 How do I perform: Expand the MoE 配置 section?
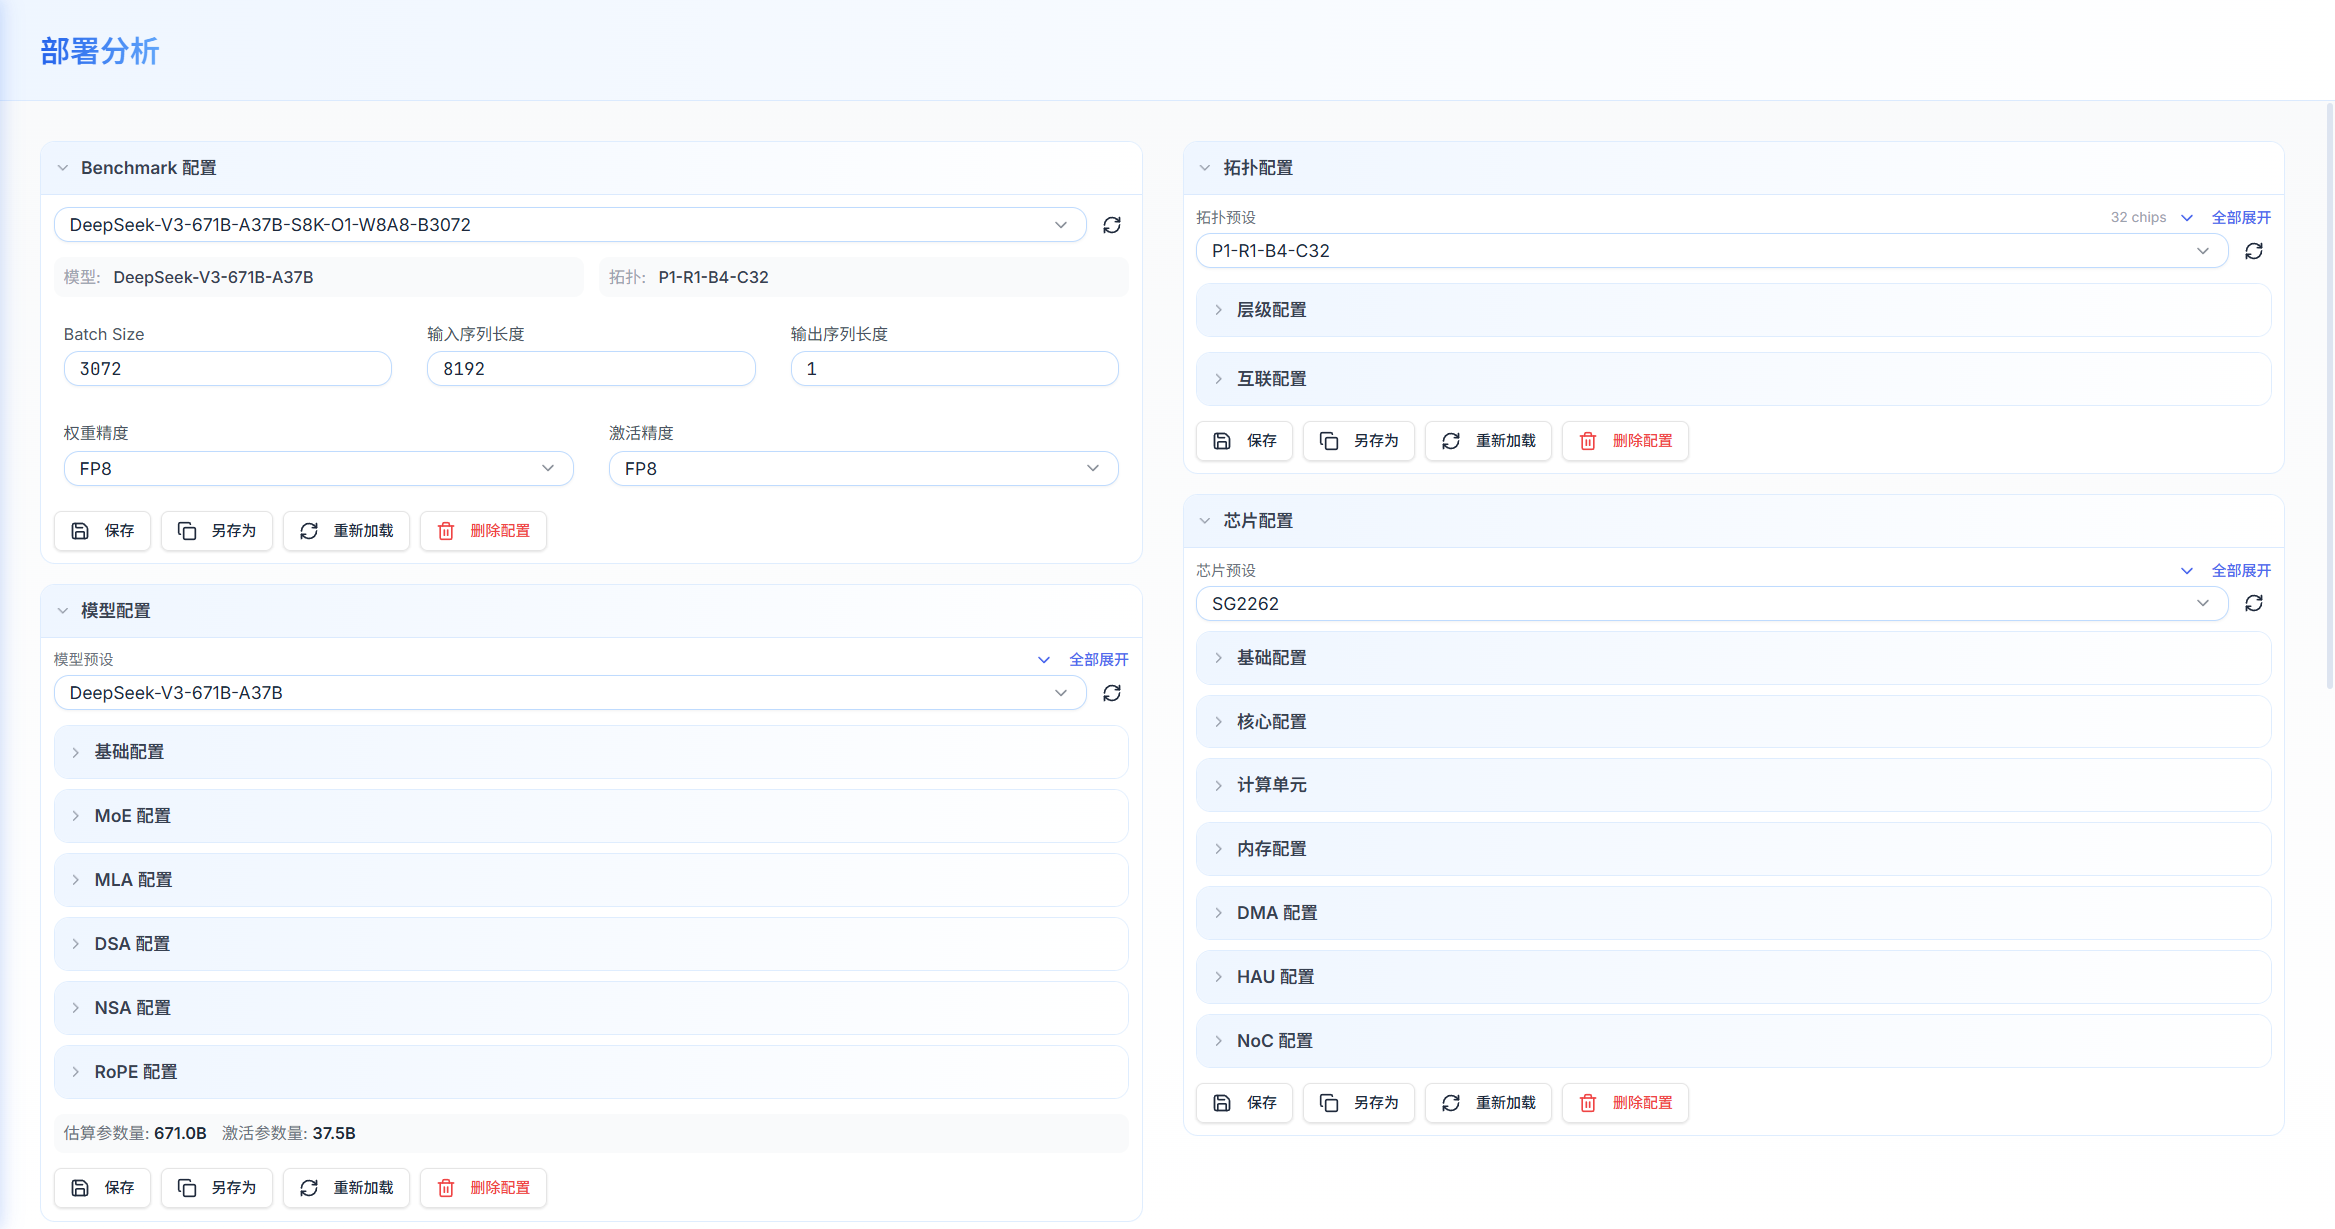(x=132, y=816)
